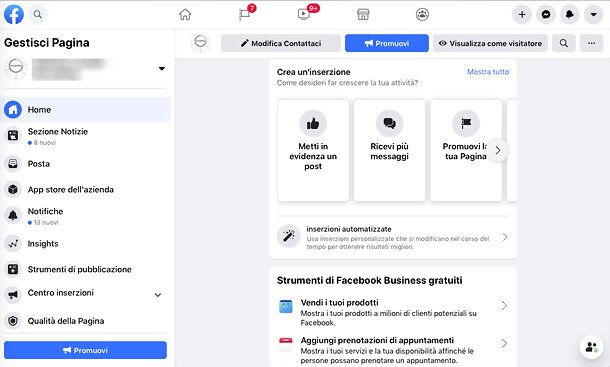610x367 pixels.
Task: Click the chevron beside Vendi i tuoi prodotti
Action: [504, 306]
